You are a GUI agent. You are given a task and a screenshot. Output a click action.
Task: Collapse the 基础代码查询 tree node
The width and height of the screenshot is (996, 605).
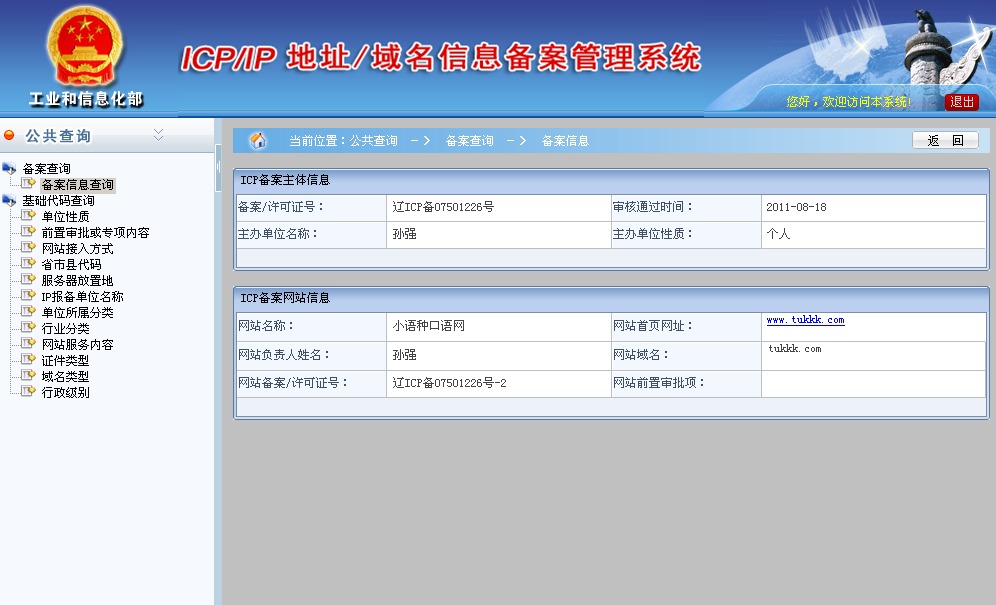point(10,200)
